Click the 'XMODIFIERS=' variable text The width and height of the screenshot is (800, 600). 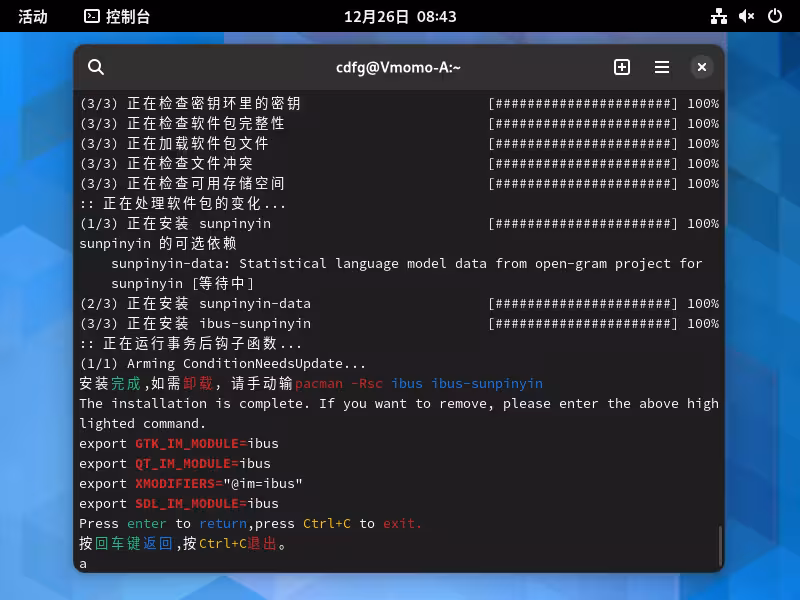click(179, 484)
